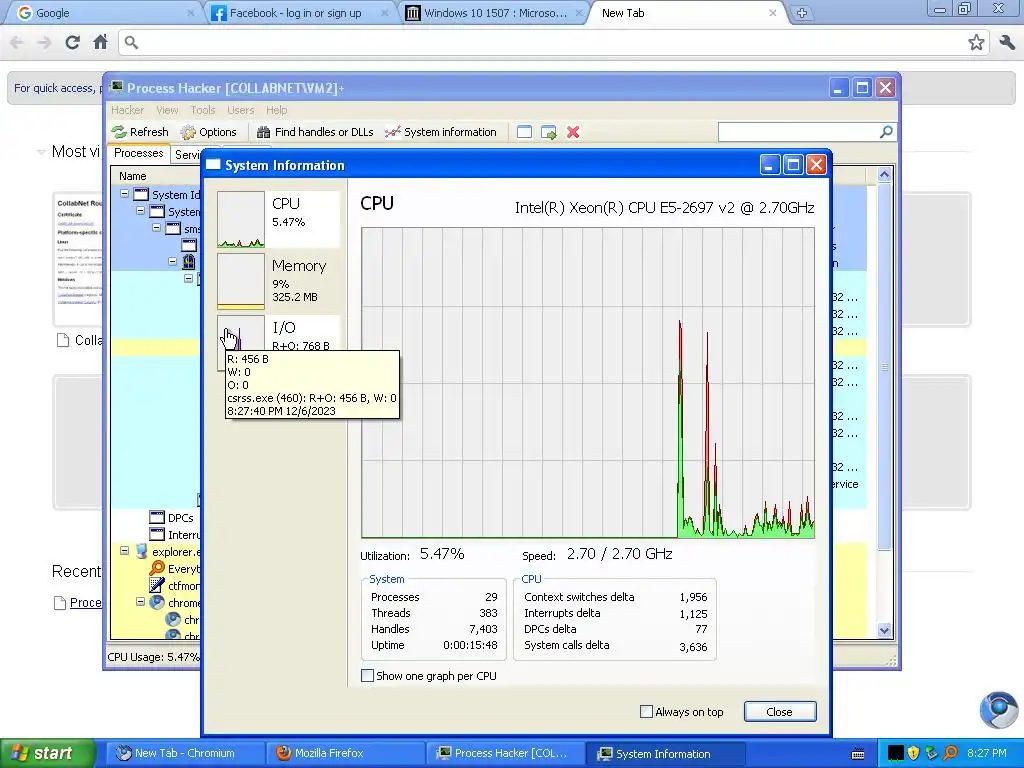Open System information graph icon in toolbar
Screen dimensions: 1024x768
tap(392, 132)
